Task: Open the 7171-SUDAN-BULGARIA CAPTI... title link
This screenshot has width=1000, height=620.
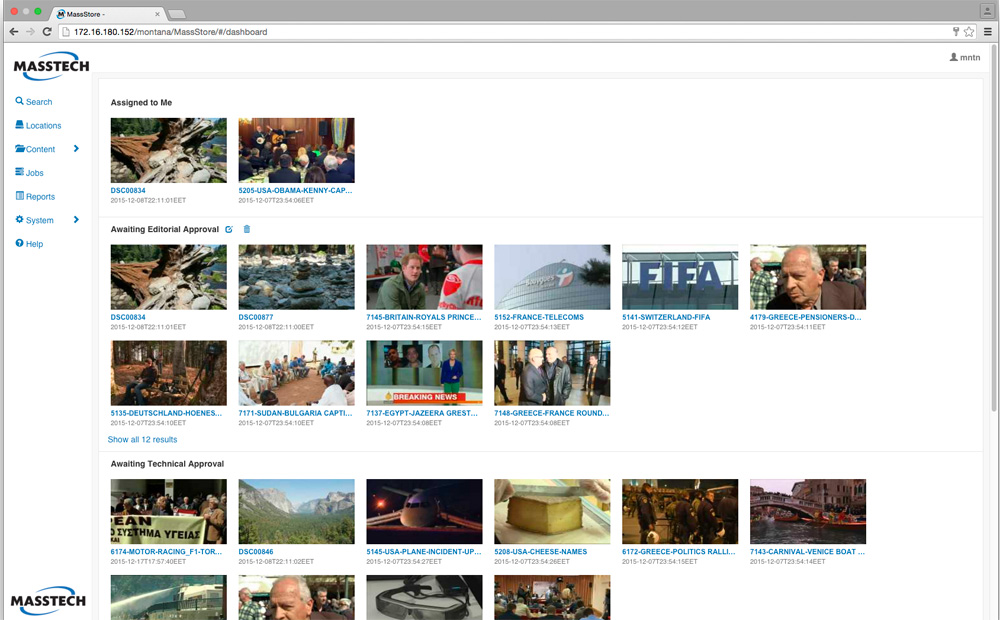Action: coord(295,413)
